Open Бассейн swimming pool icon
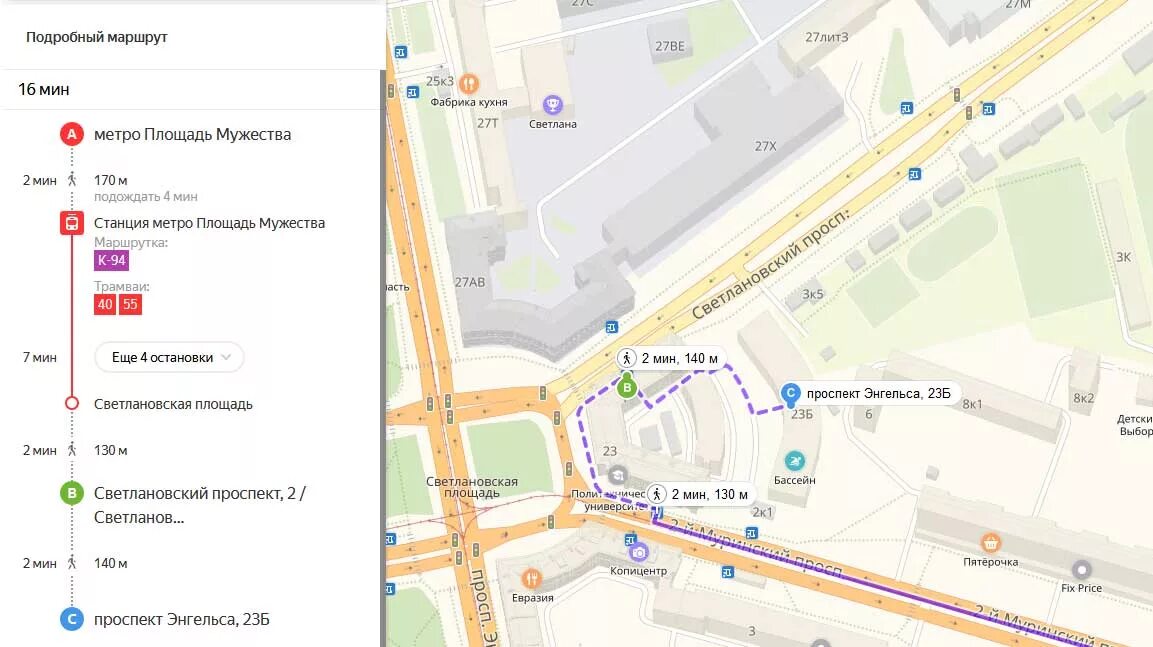The image size is (1153, 647). point(794,461)
